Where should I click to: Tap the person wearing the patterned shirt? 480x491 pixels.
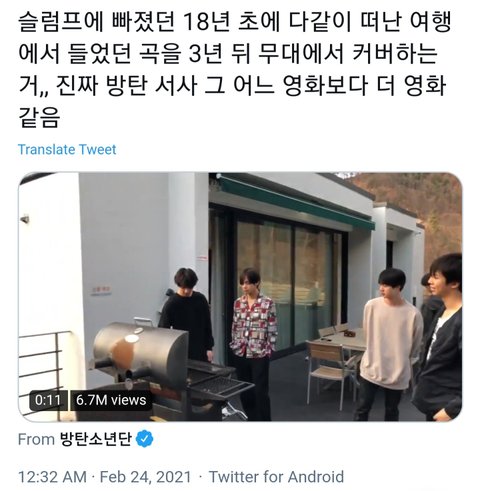[x=253, y=343]
